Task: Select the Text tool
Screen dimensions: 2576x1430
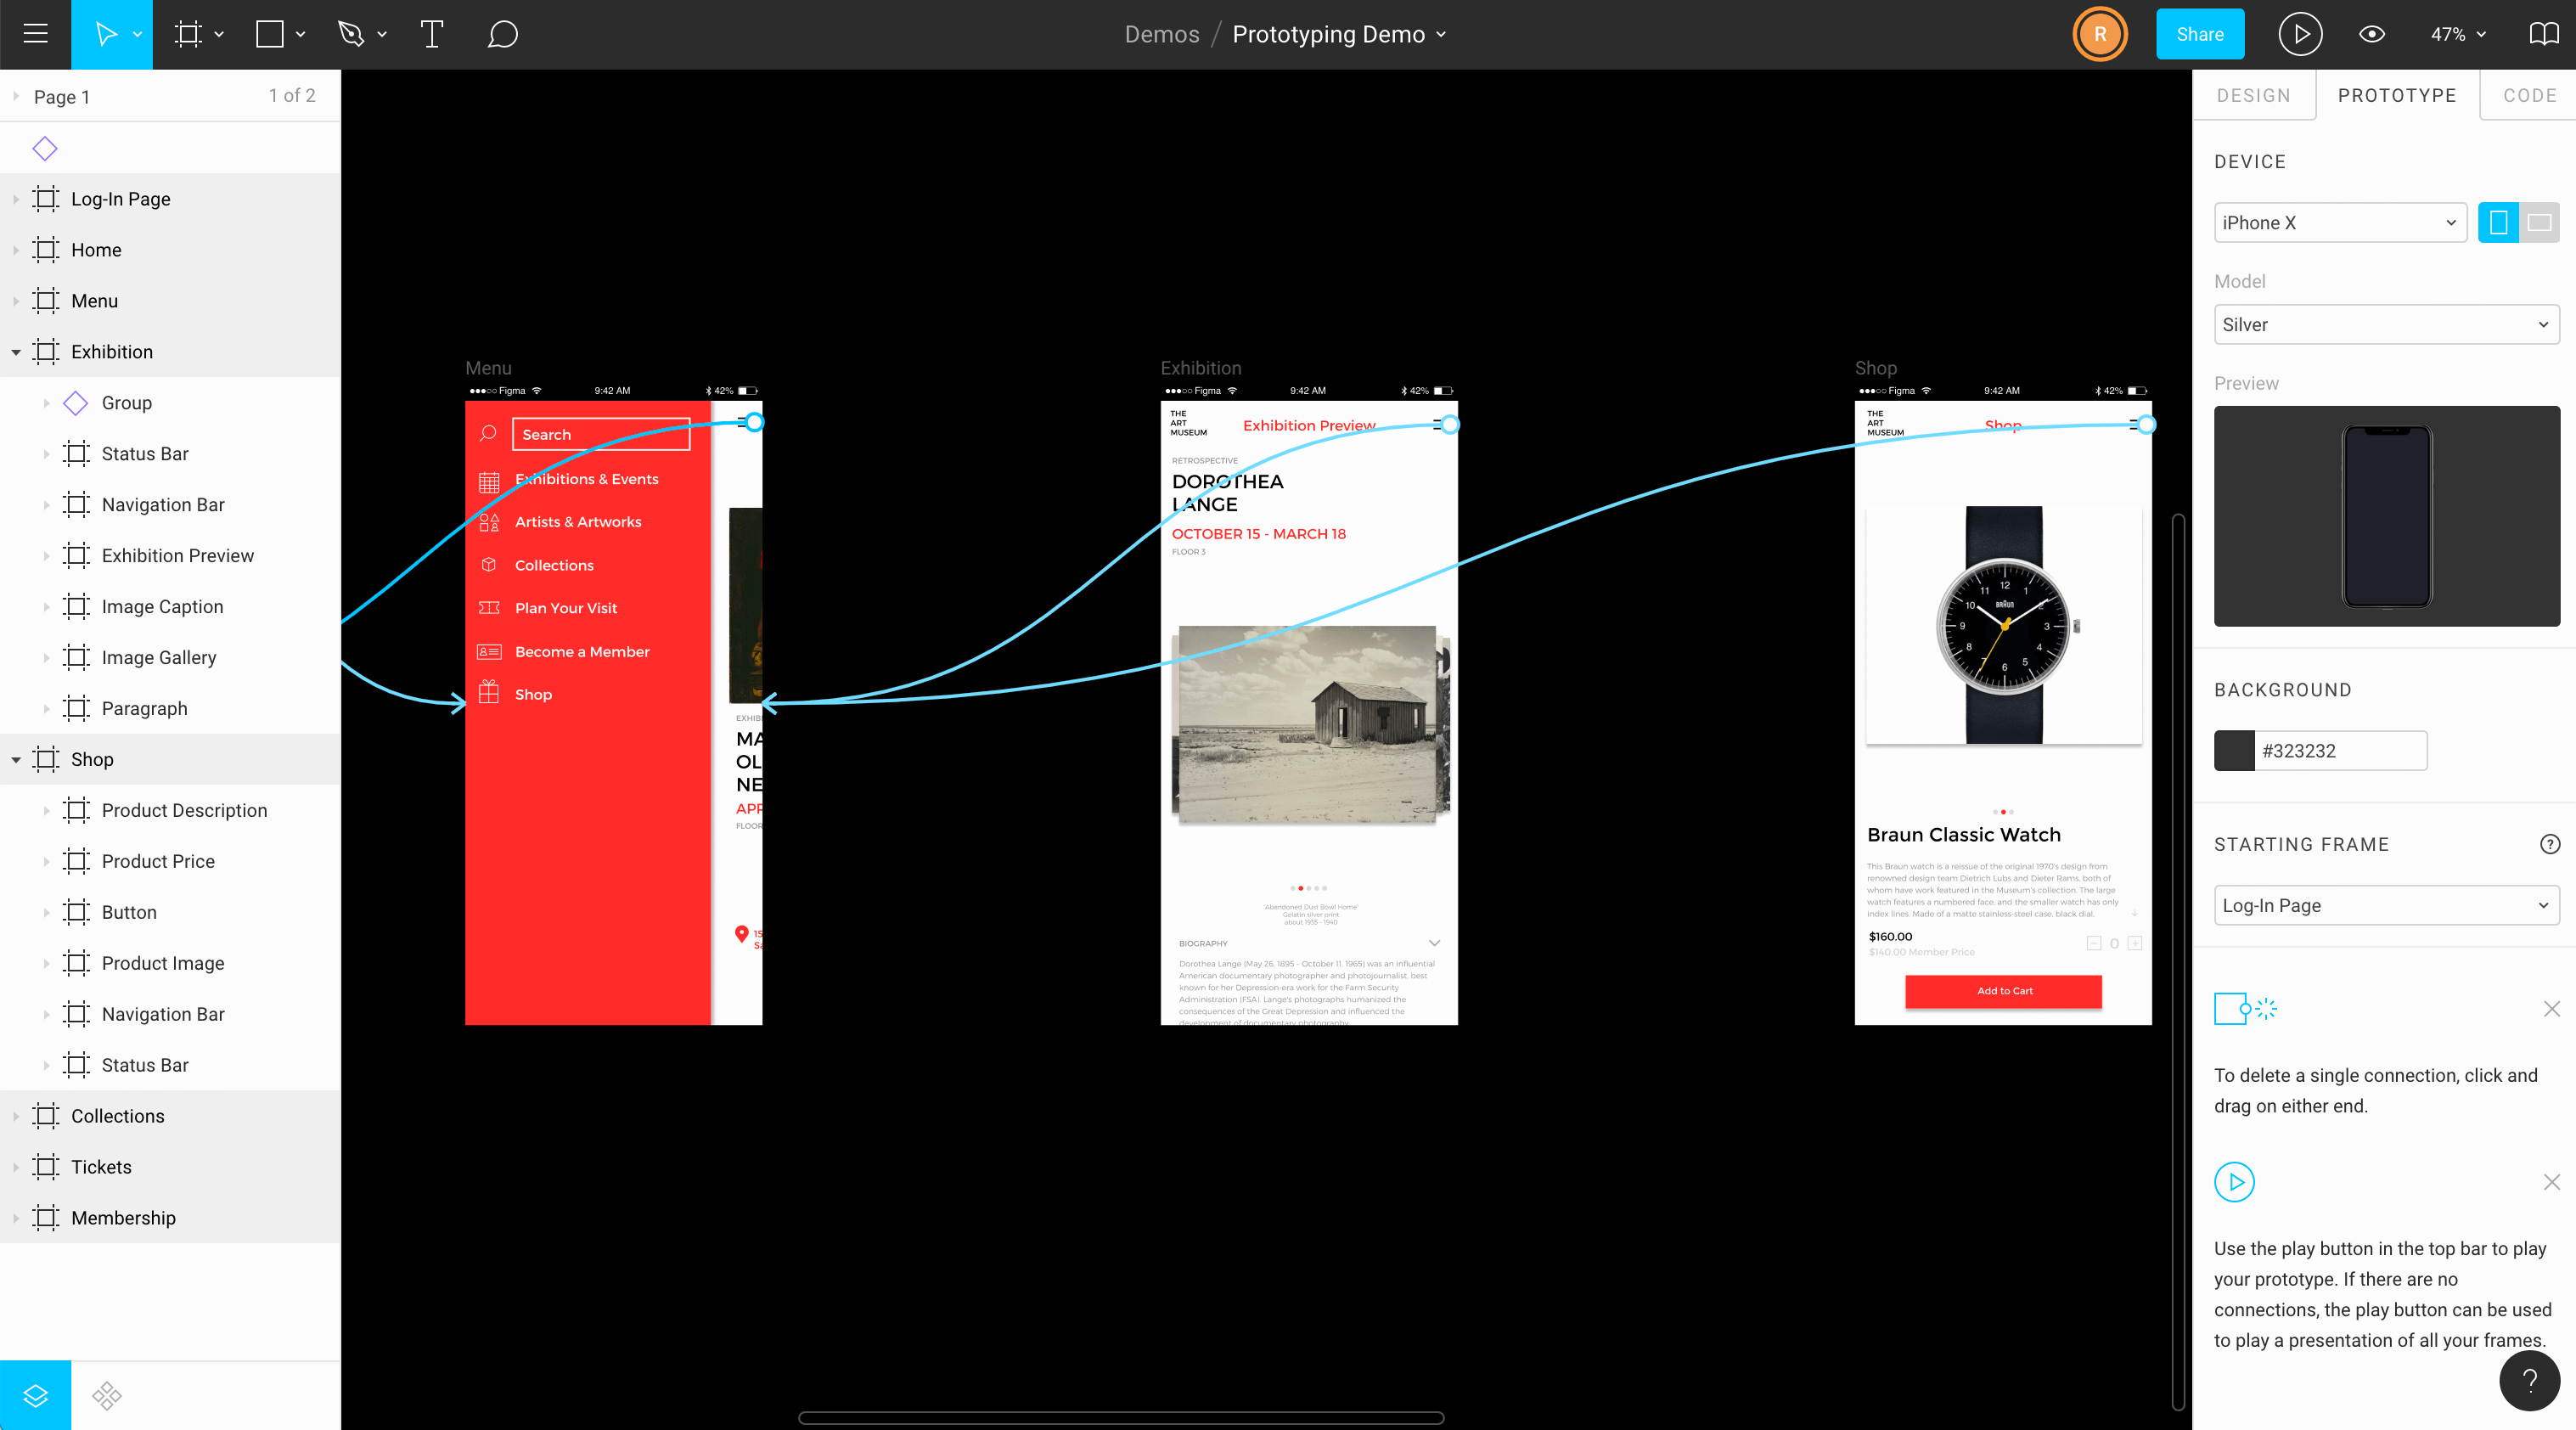Action: [430, 33]
